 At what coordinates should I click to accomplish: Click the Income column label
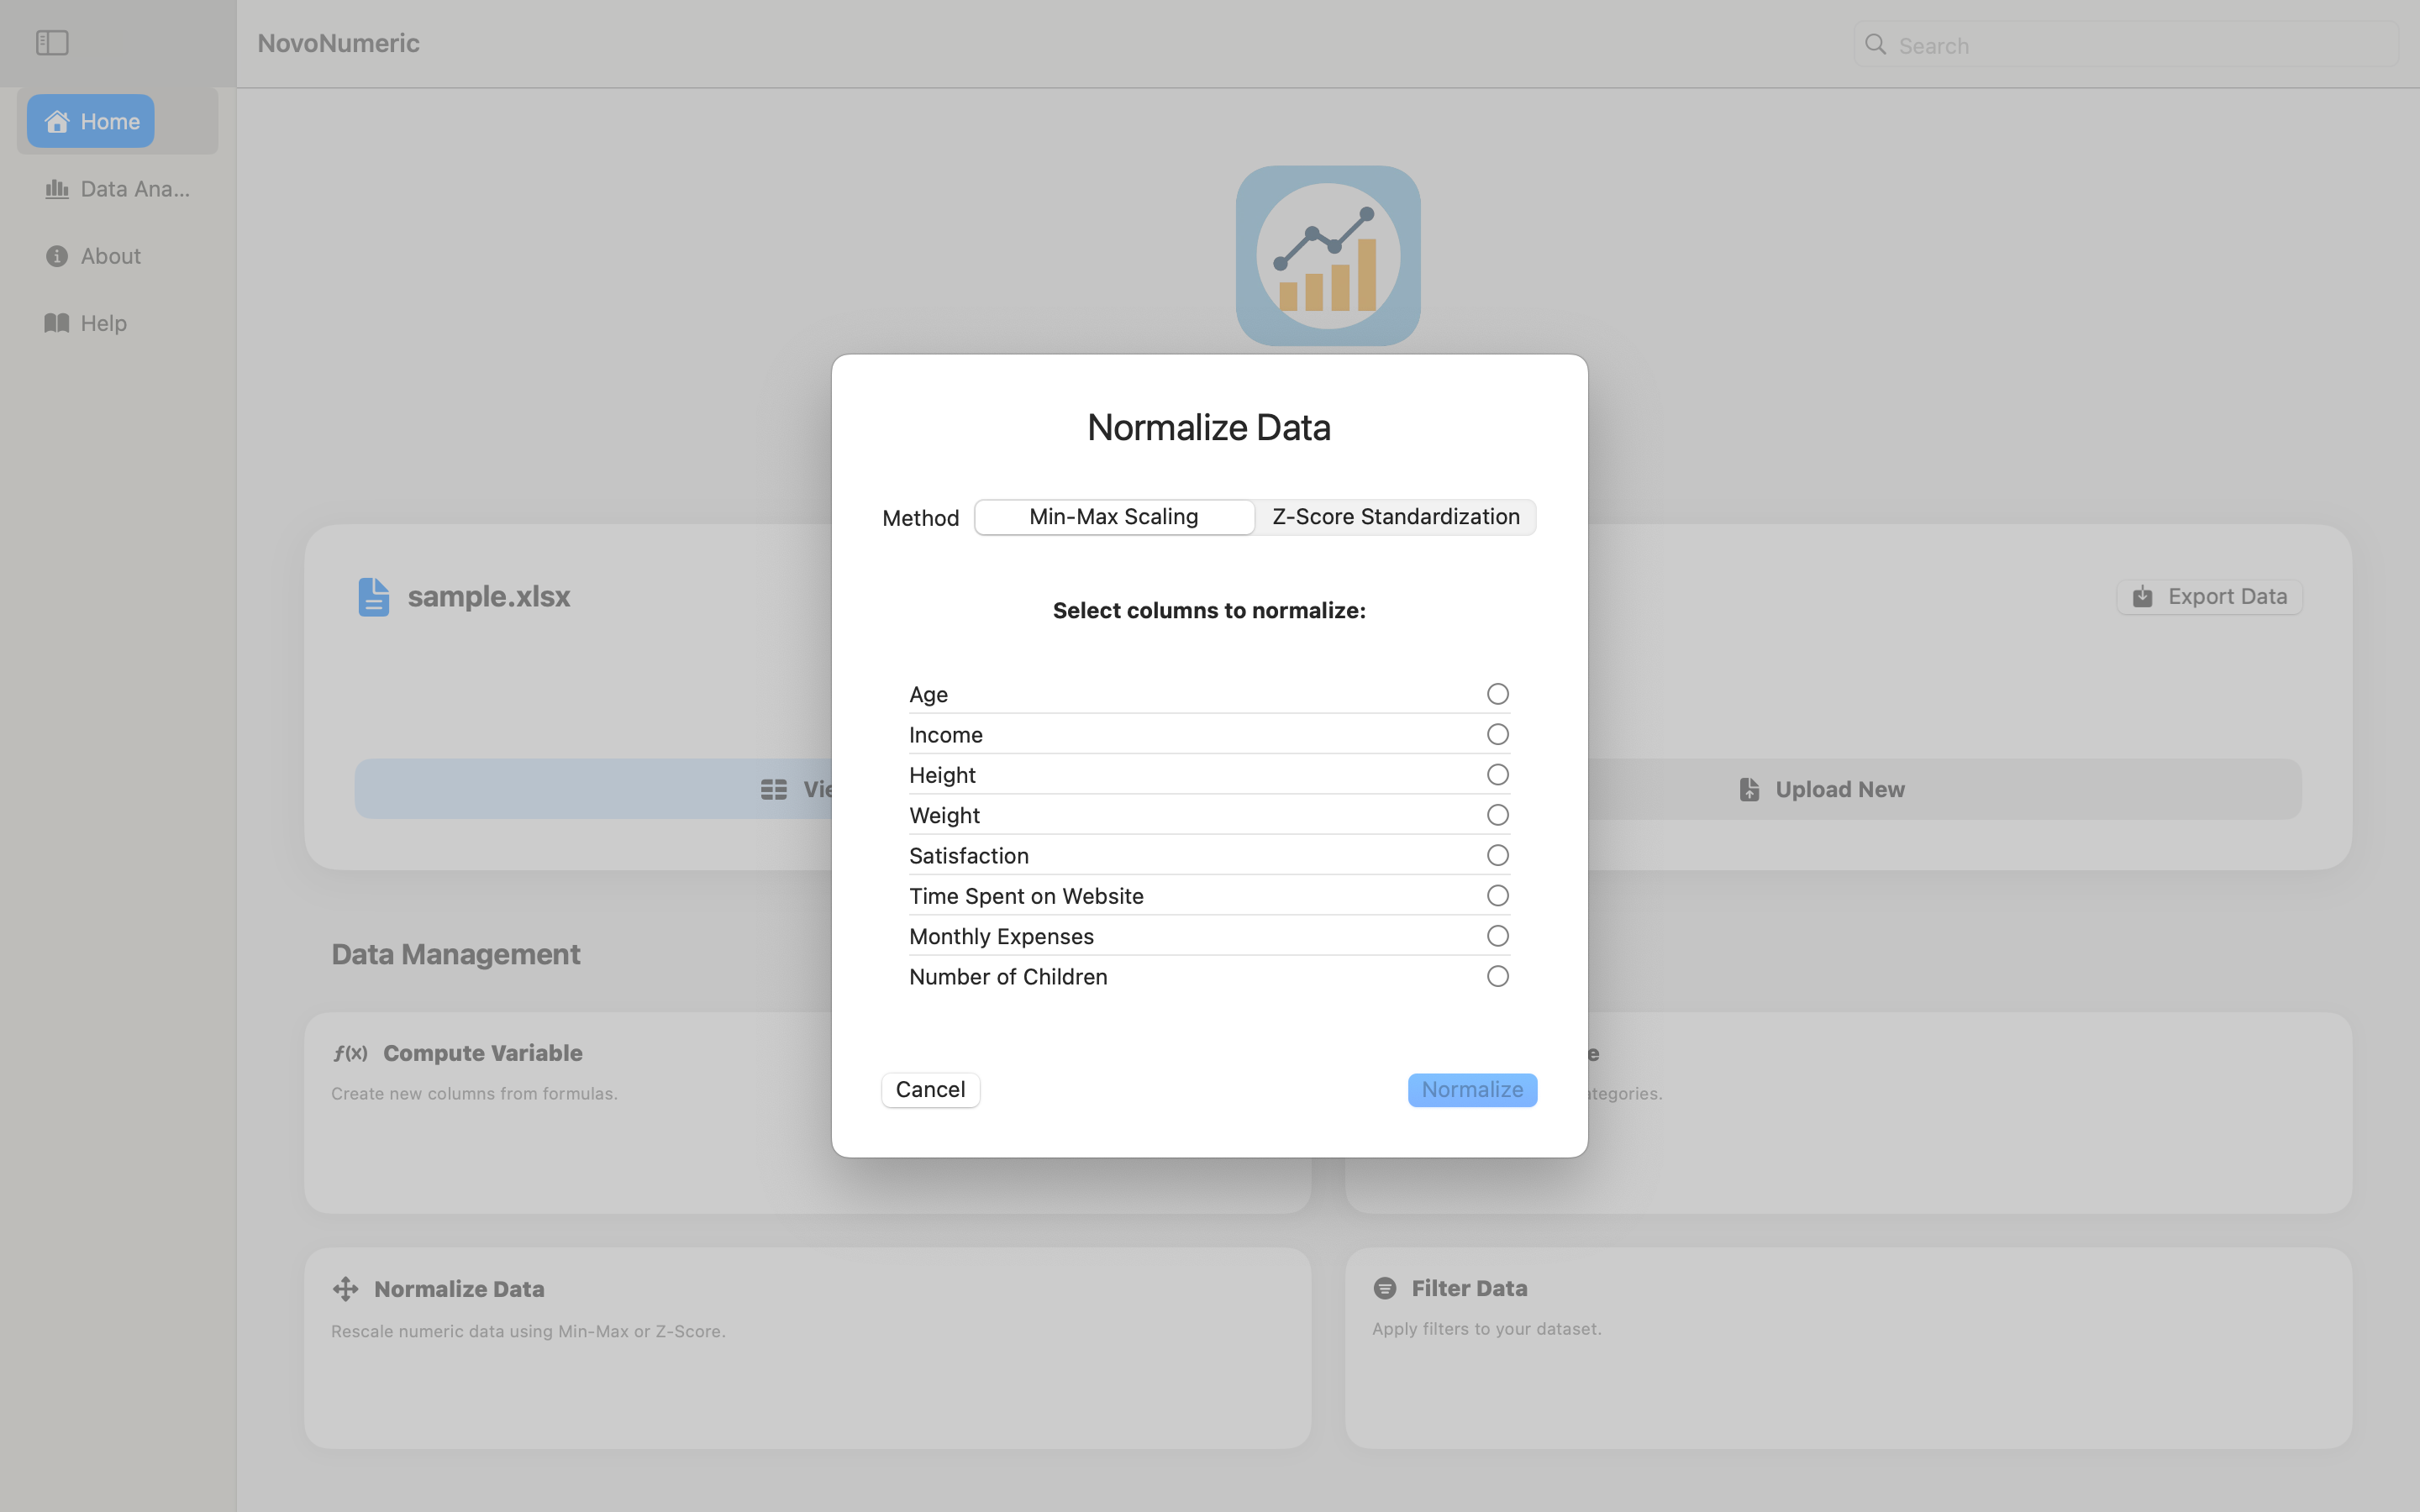[945, 735]
